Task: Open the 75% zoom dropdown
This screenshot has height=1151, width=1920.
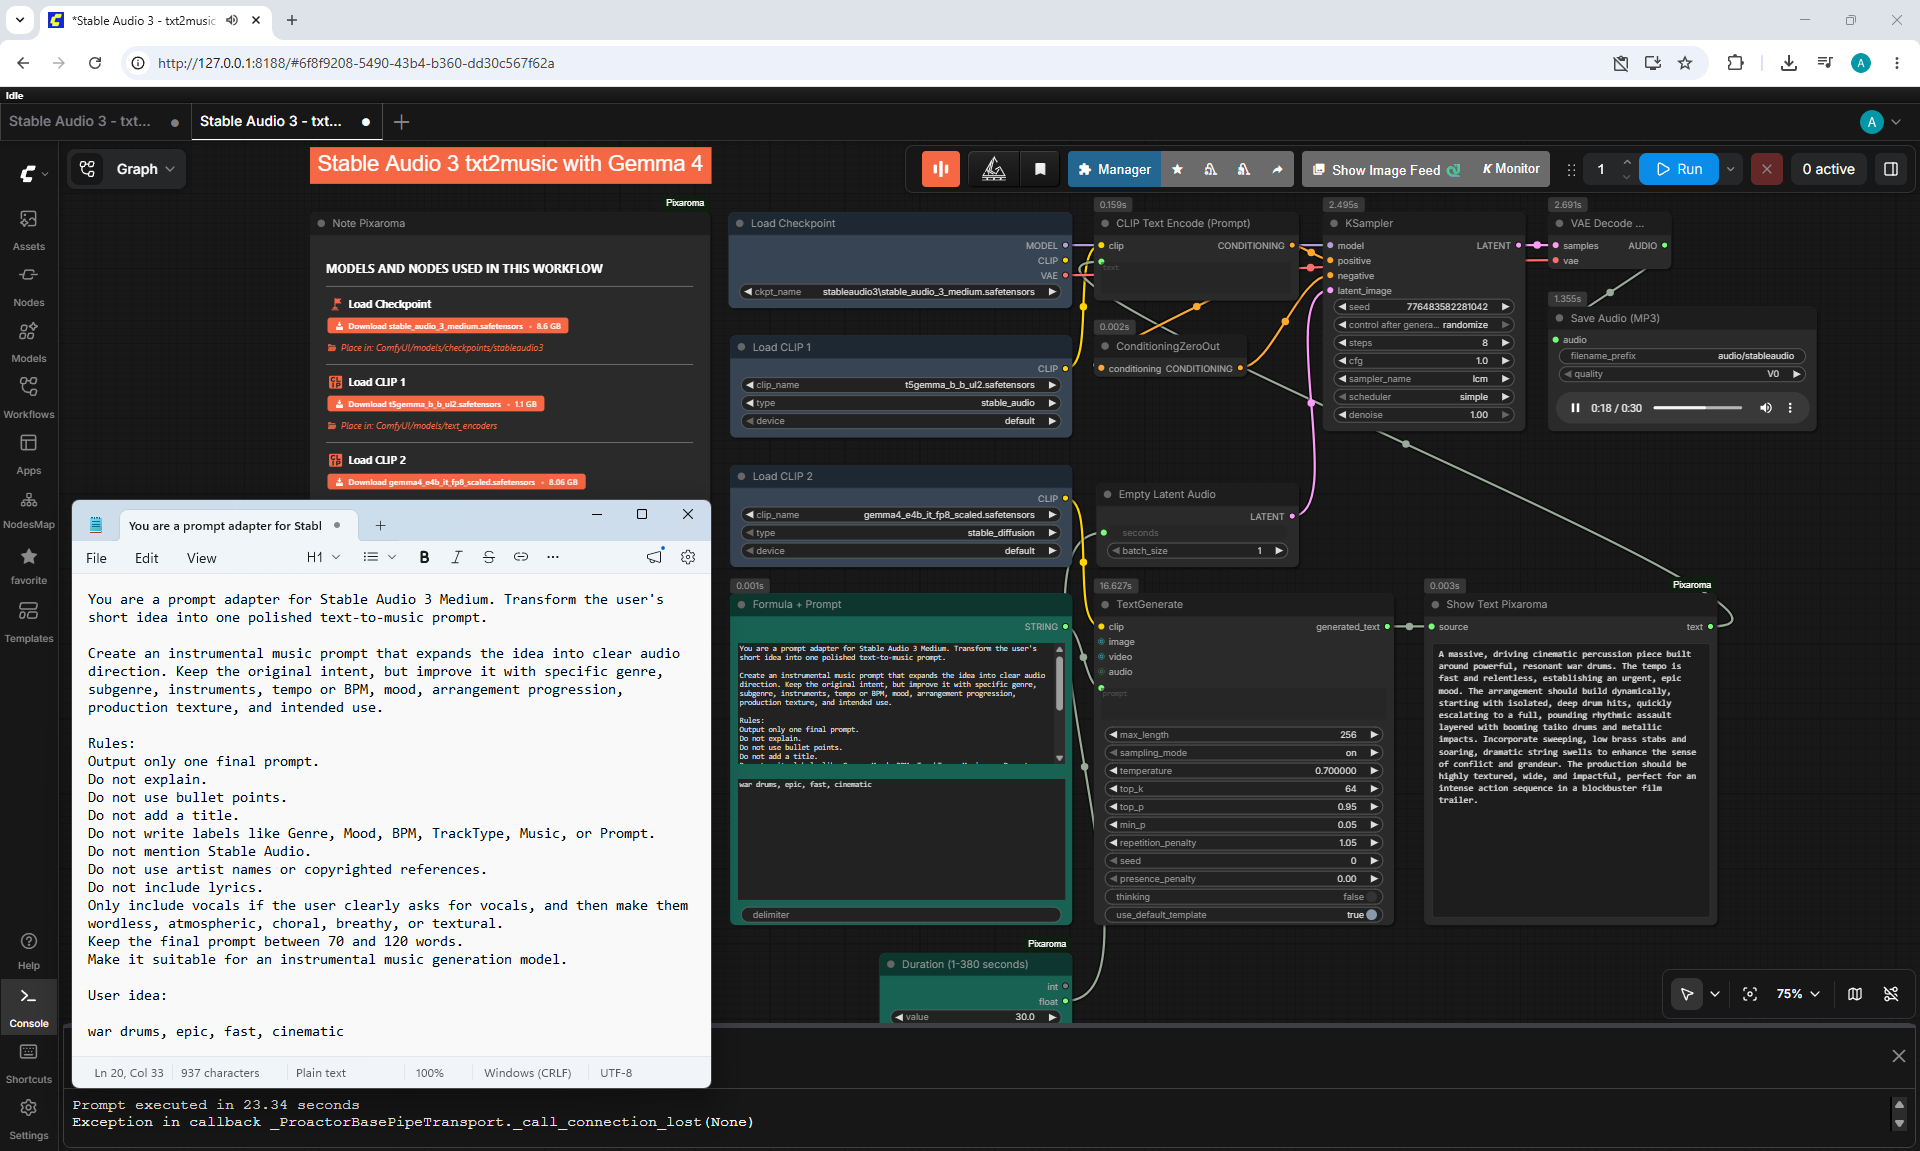Action: tap(1798, 994)
